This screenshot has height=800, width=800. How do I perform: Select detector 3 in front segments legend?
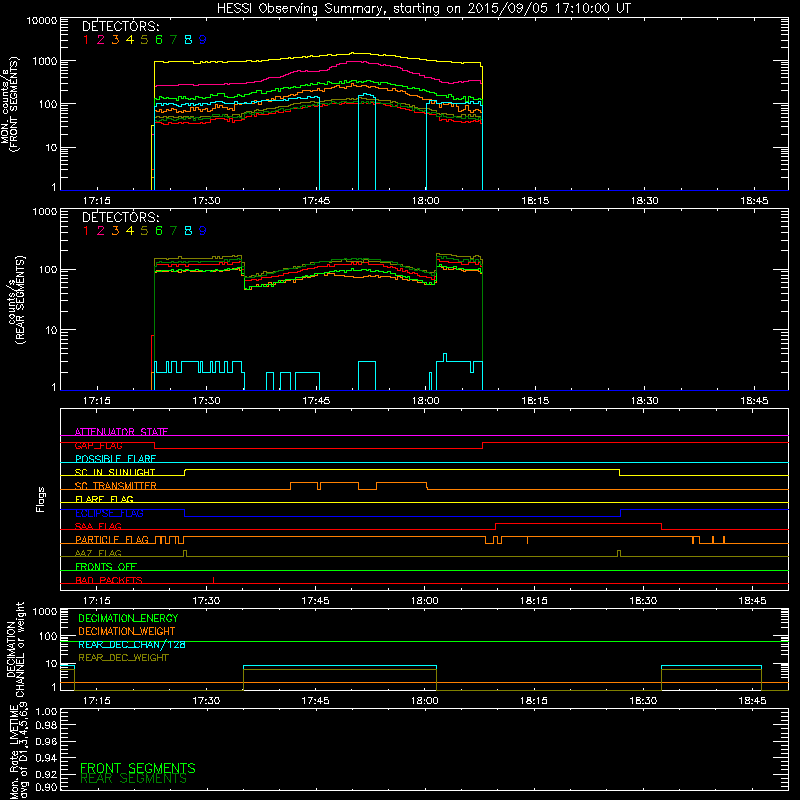pyautogui.click(x=115, y=40)
